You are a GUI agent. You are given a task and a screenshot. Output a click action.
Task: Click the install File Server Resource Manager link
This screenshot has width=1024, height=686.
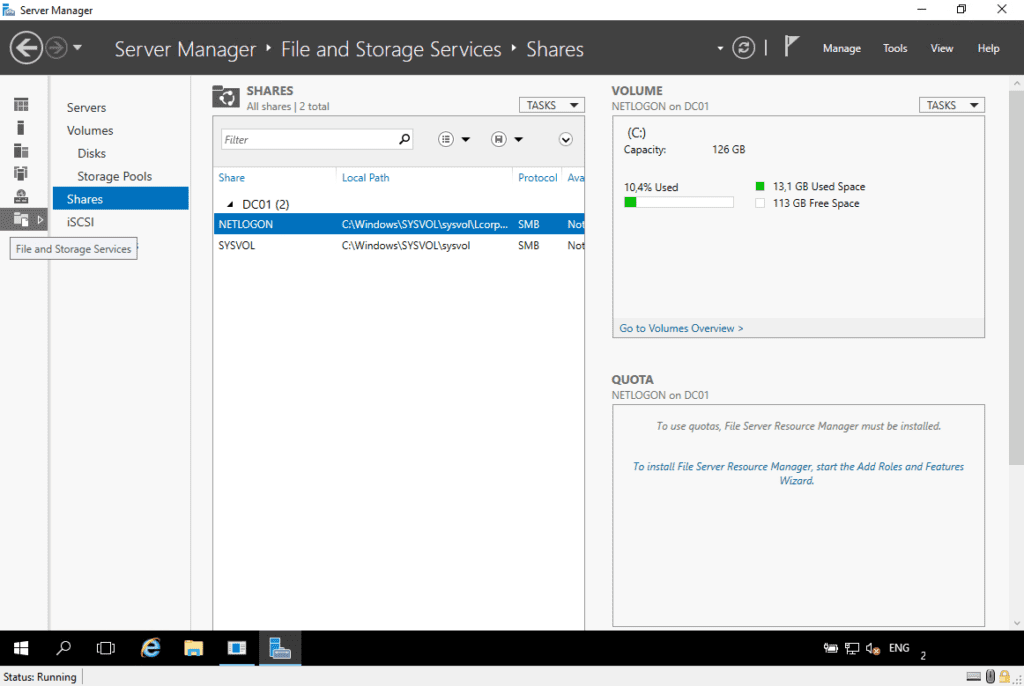coord(797,473)
